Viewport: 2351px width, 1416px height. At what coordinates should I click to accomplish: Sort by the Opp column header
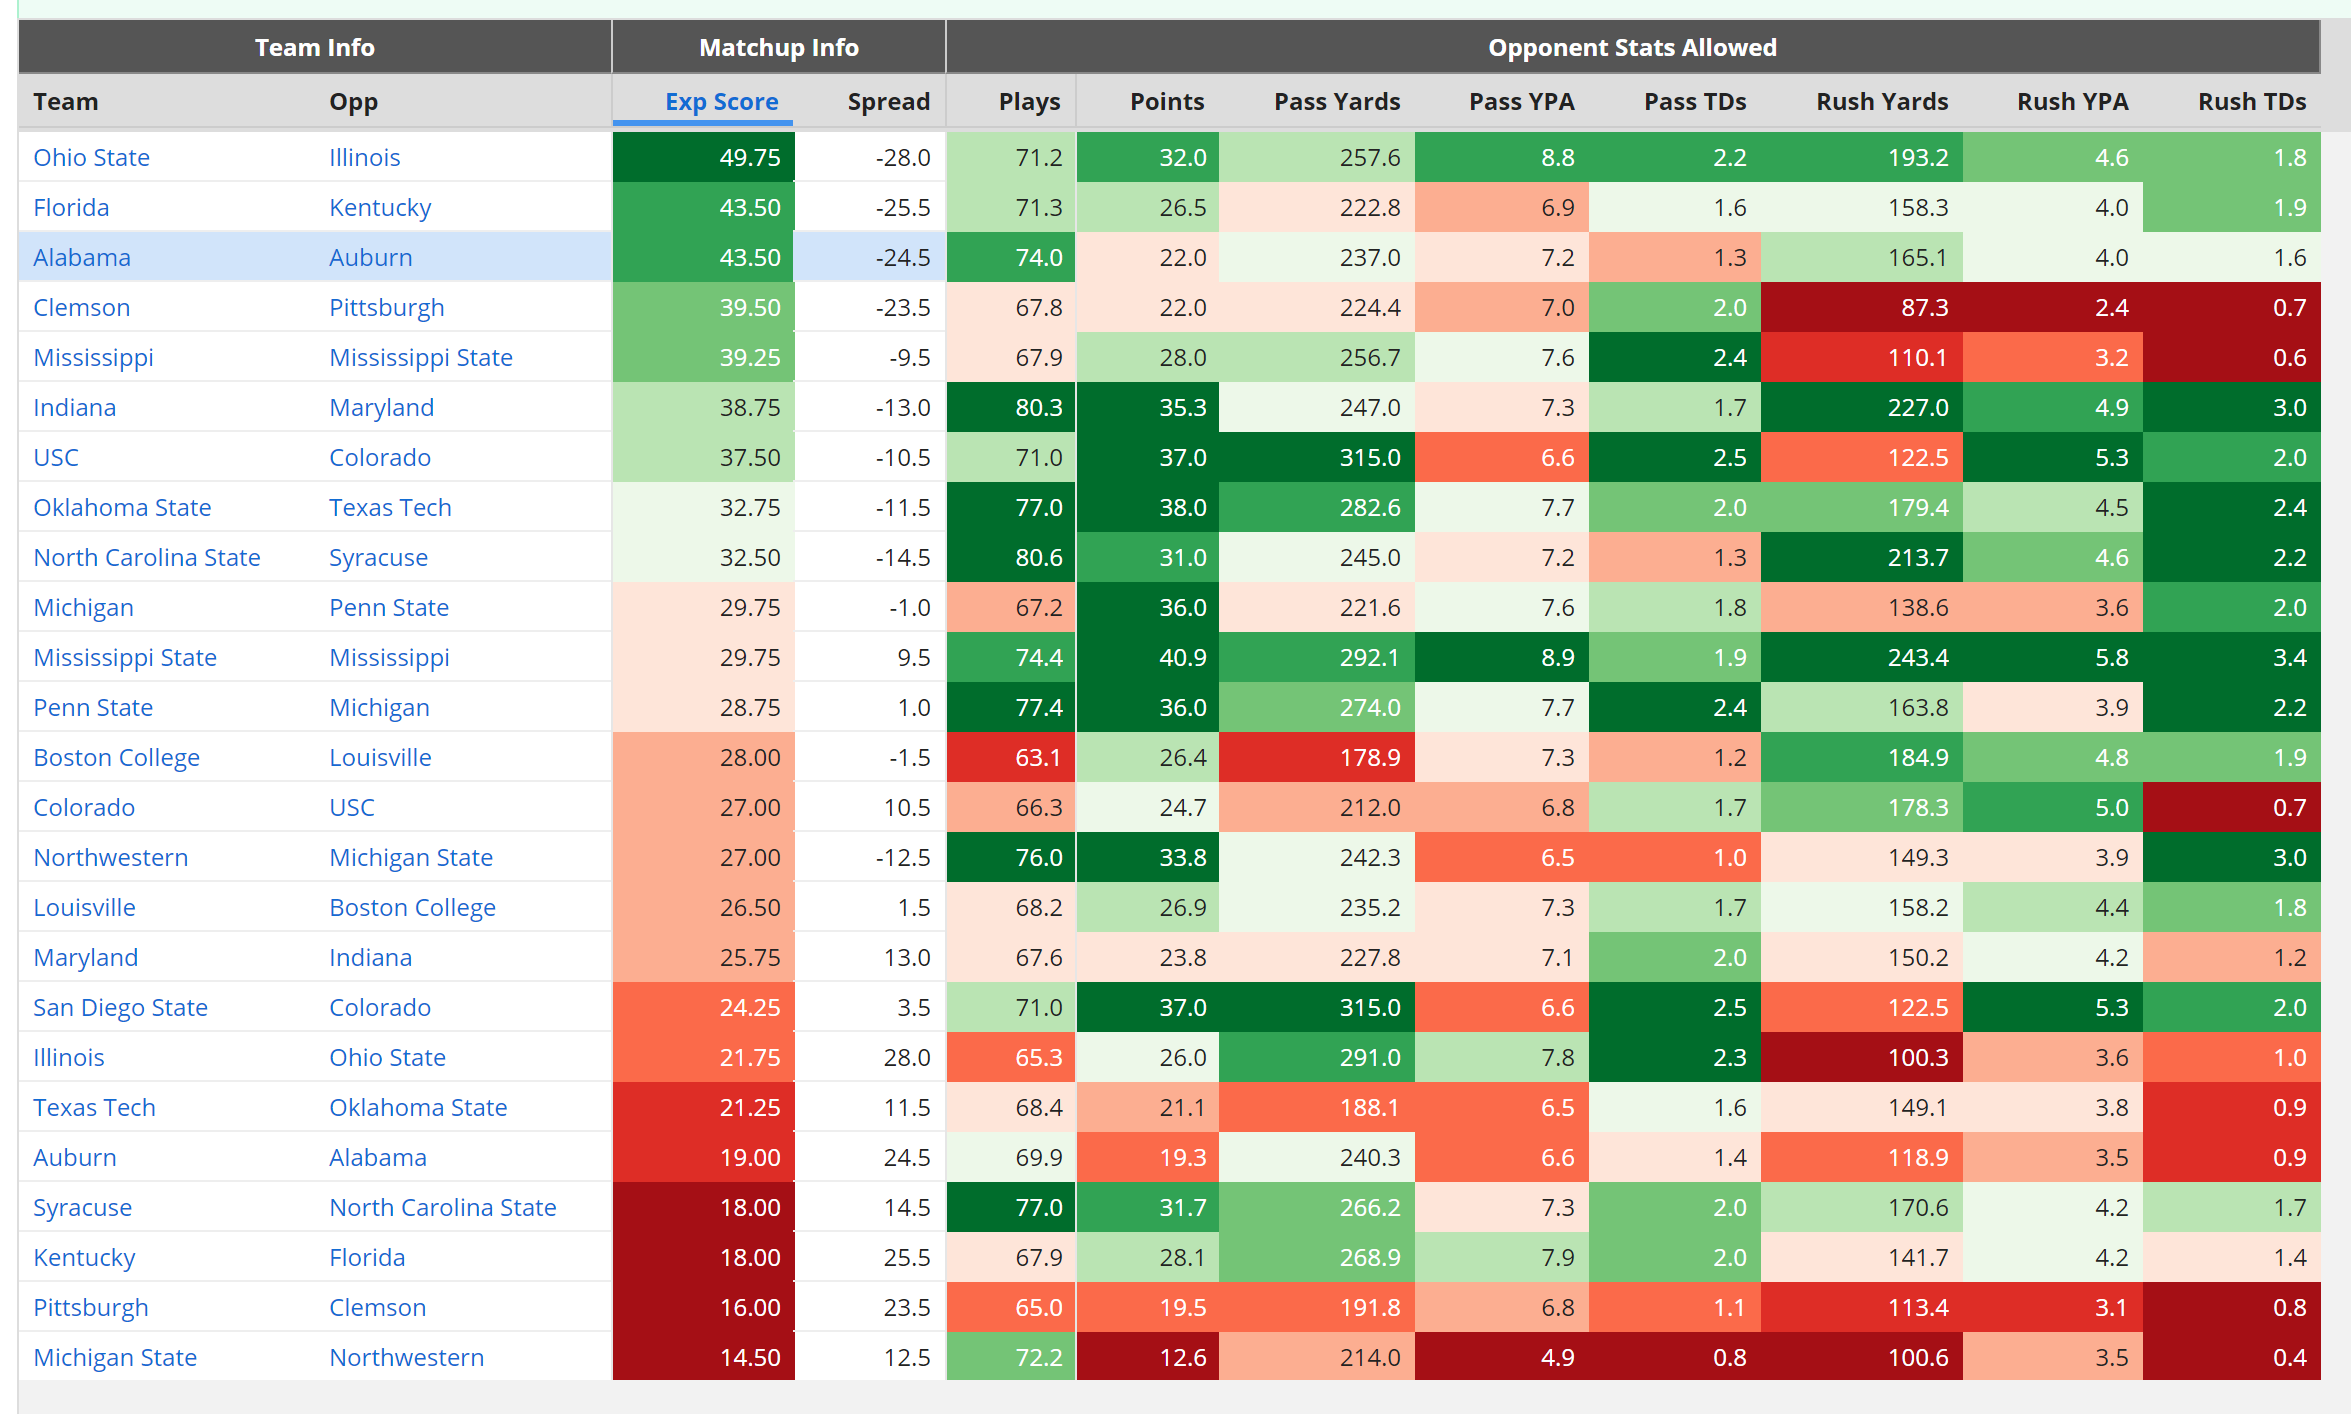click(x=353, y=102)
